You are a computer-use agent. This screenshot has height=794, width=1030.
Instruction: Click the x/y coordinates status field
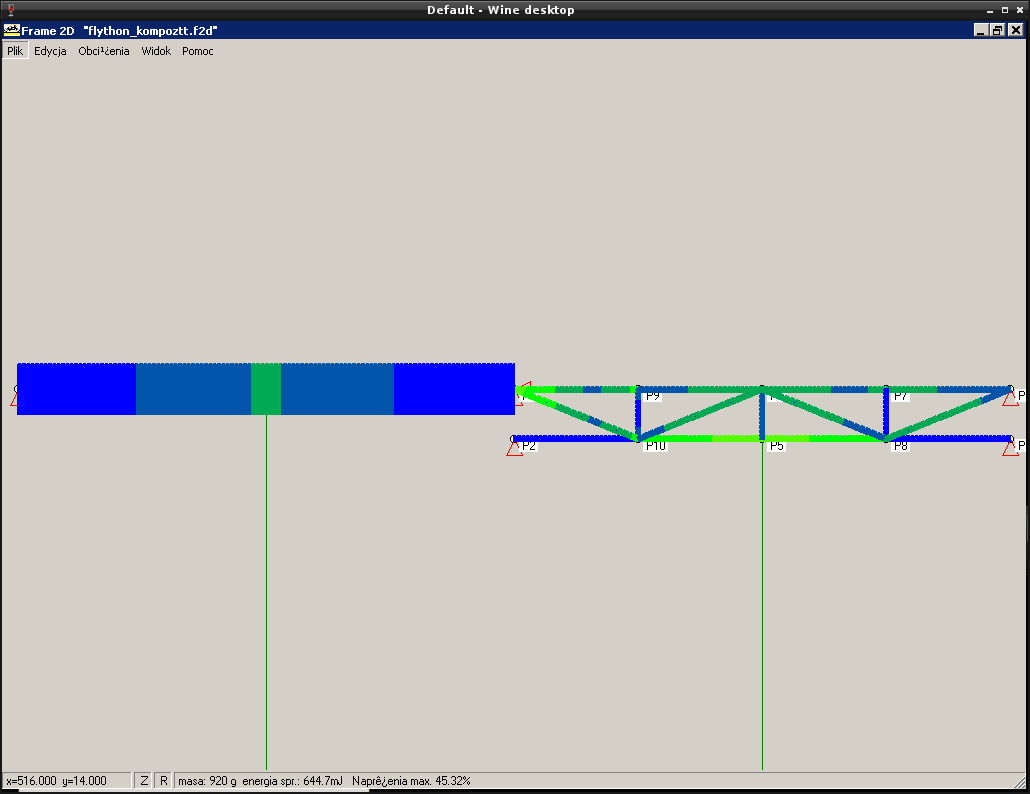point(67,780)
